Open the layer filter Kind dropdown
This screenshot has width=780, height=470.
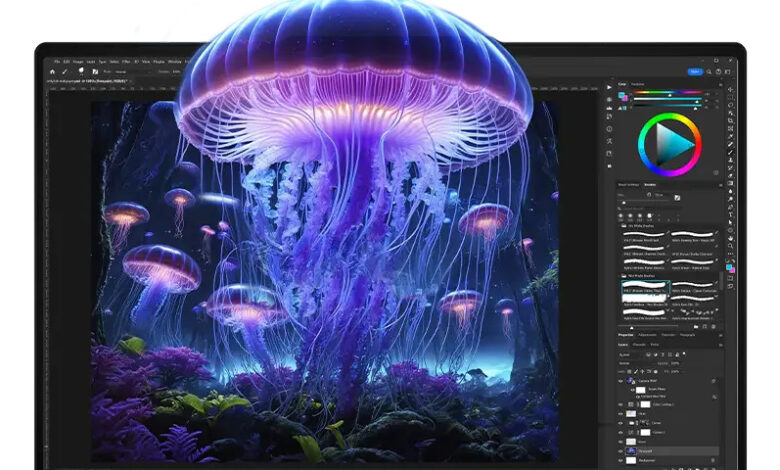pyautogui.click(x=629, y=355)
